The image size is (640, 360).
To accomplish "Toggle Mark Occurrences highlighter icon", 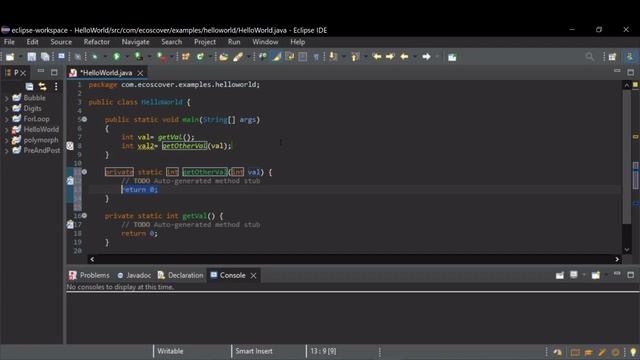I will (276, 57).
